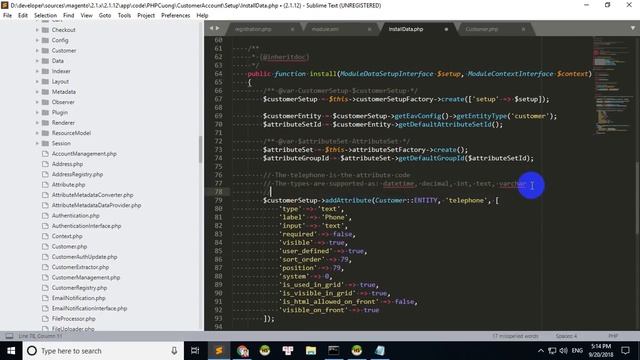Open FileProcessor.php file

(x=73, y=319)
